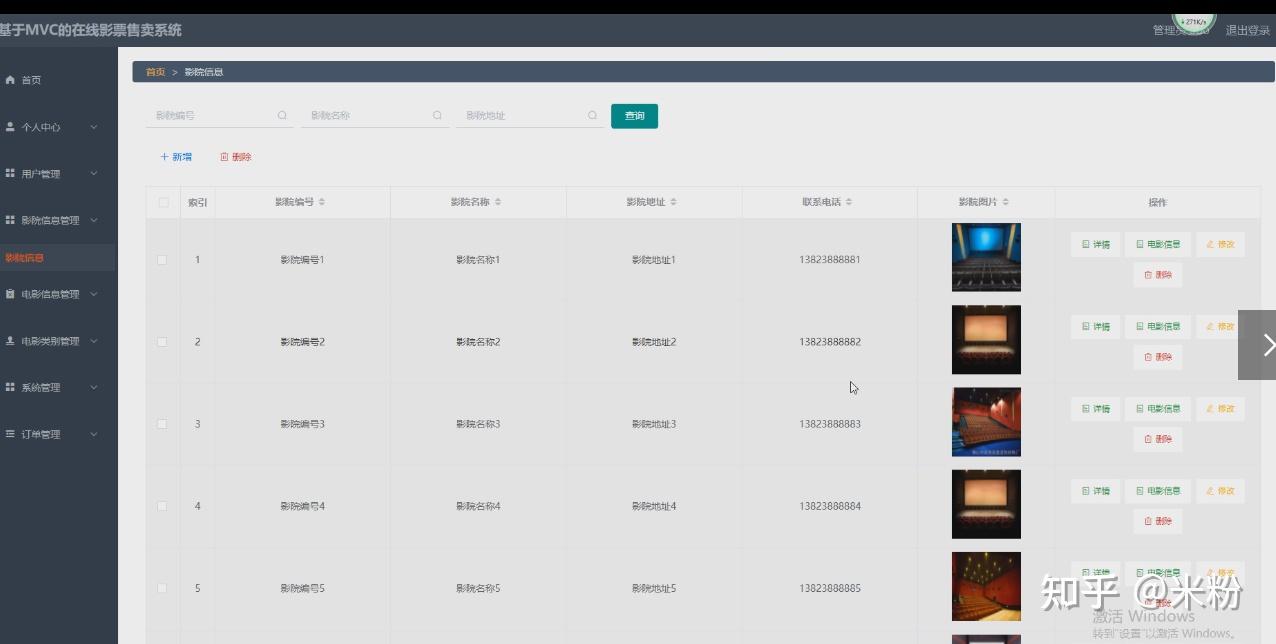Check the row for 影院编号5
Screen dimensions: 1276x644
[x=162, y=588]
